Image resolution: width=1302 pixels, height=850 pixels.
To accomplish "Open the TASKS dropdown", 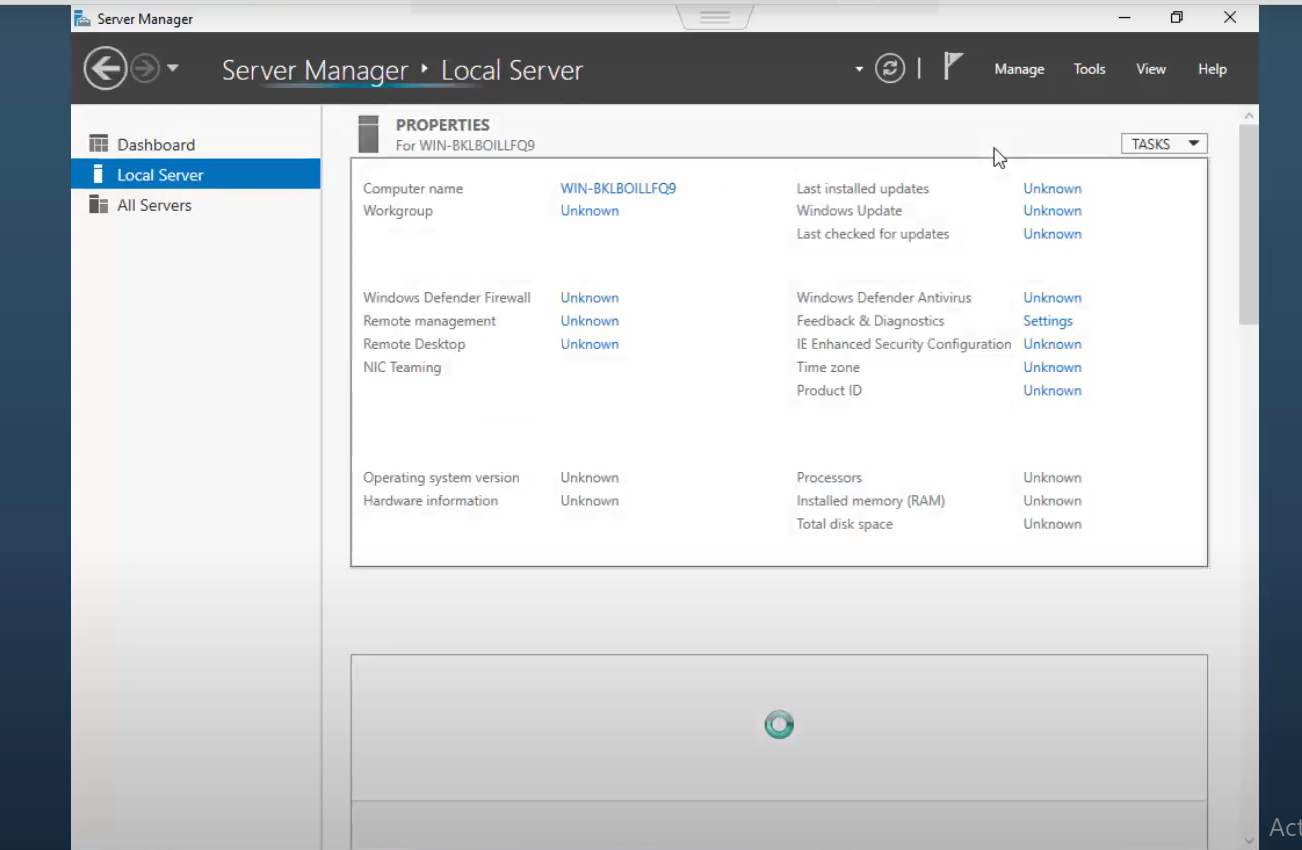I will coord(1164,144).
